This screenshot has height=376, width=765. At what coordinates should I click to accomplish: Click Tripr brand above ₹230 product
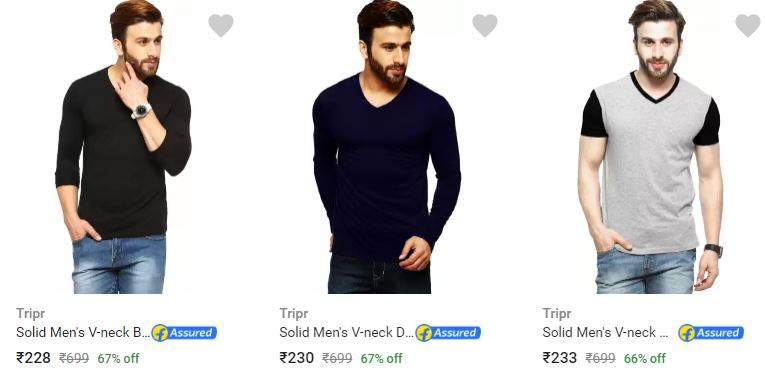pos(294,314)
